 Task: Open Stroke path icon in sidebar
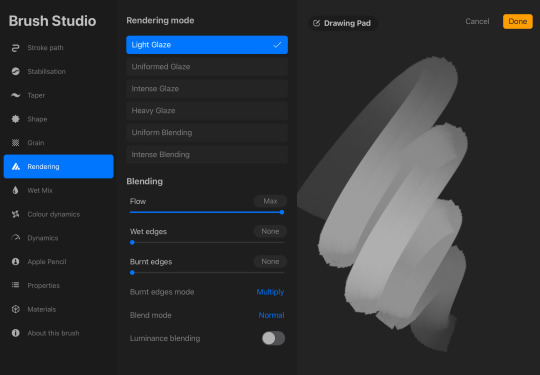(15, 48)
